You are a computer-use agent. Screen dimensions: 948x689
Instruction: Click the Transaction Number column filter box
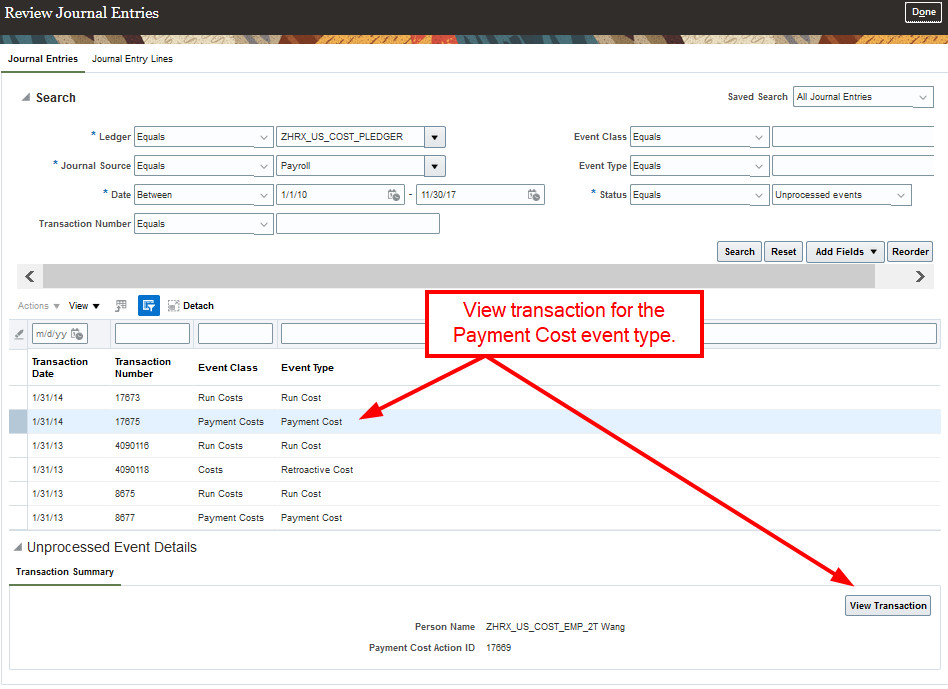(x=152, y=334)
